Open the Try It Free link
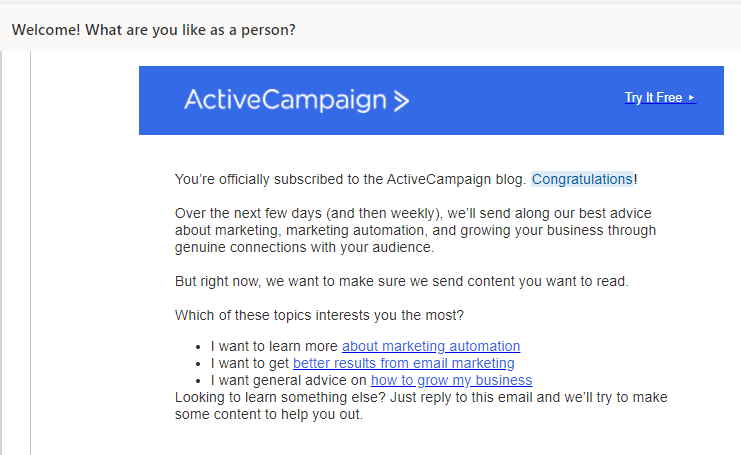Viewport: 741px width, 455px height. click(x=660, y=98)
